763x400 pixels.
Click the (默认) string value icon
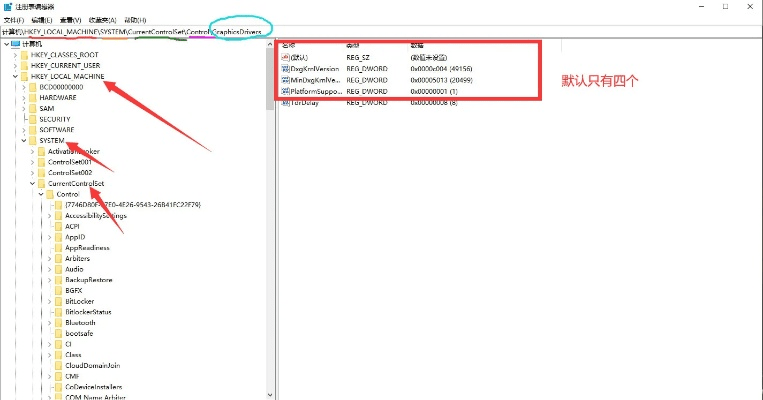coord(285,58)
